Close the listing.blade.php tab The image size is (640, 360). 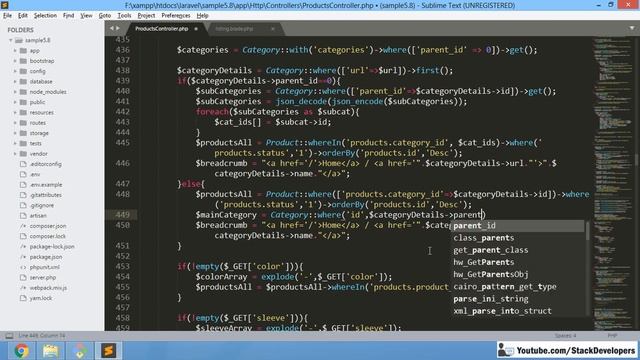pyautogui.click(x=273, y=29)
